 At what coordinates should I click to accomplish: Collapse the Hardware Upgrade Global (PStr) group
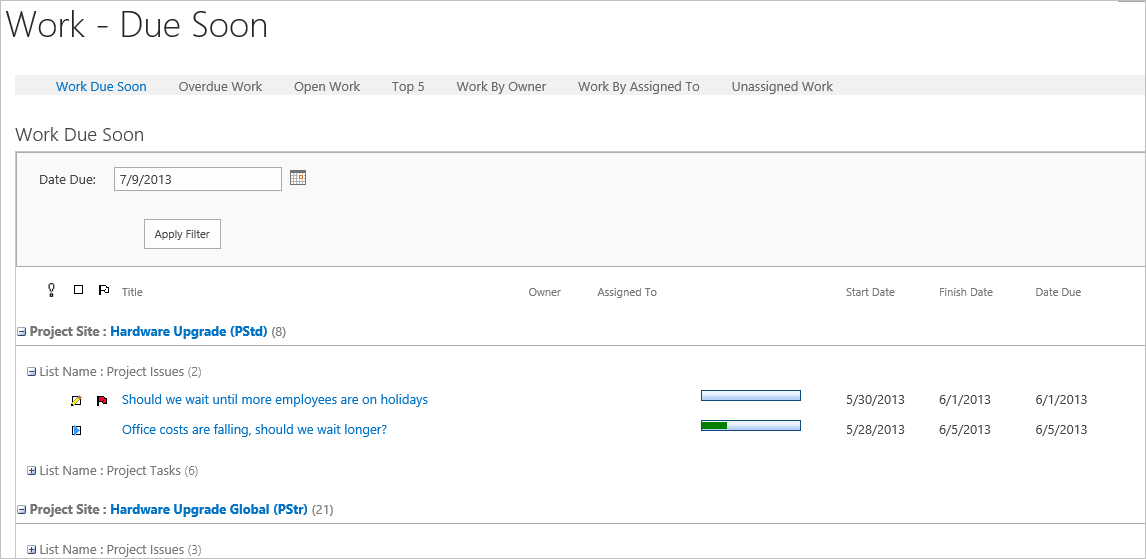tap(22, 510)
